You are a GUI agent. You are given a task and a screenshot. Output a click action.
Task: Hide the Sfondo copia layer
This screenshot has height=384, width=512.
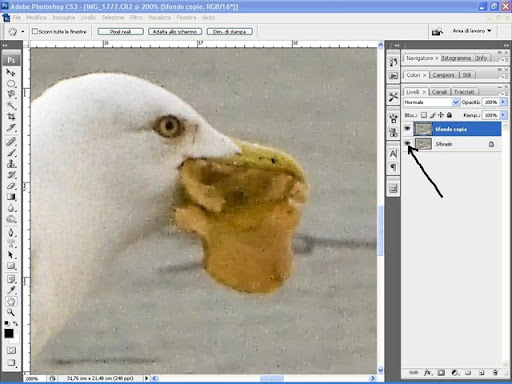point(407,128)
